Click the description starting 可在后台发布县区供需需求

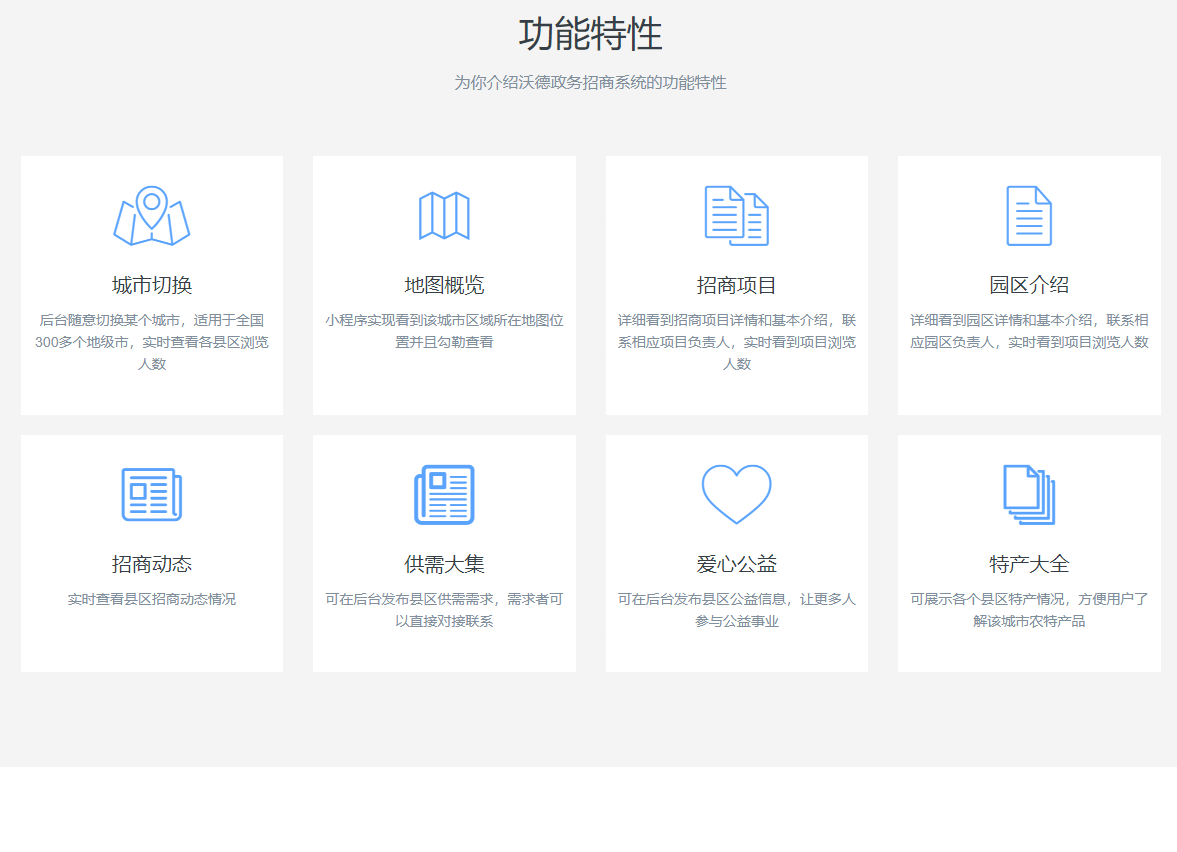tap(444, 610)
